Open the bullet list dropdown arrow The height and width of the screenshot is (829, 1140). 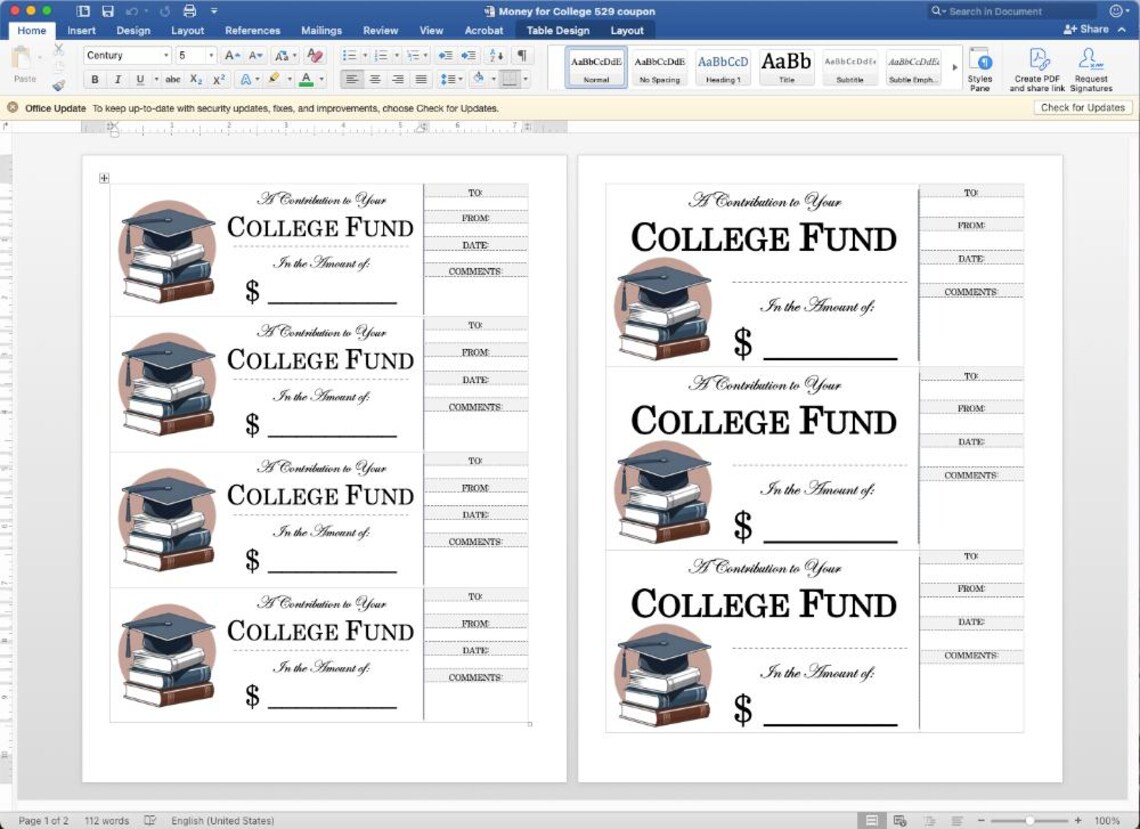tap(365, 55)
